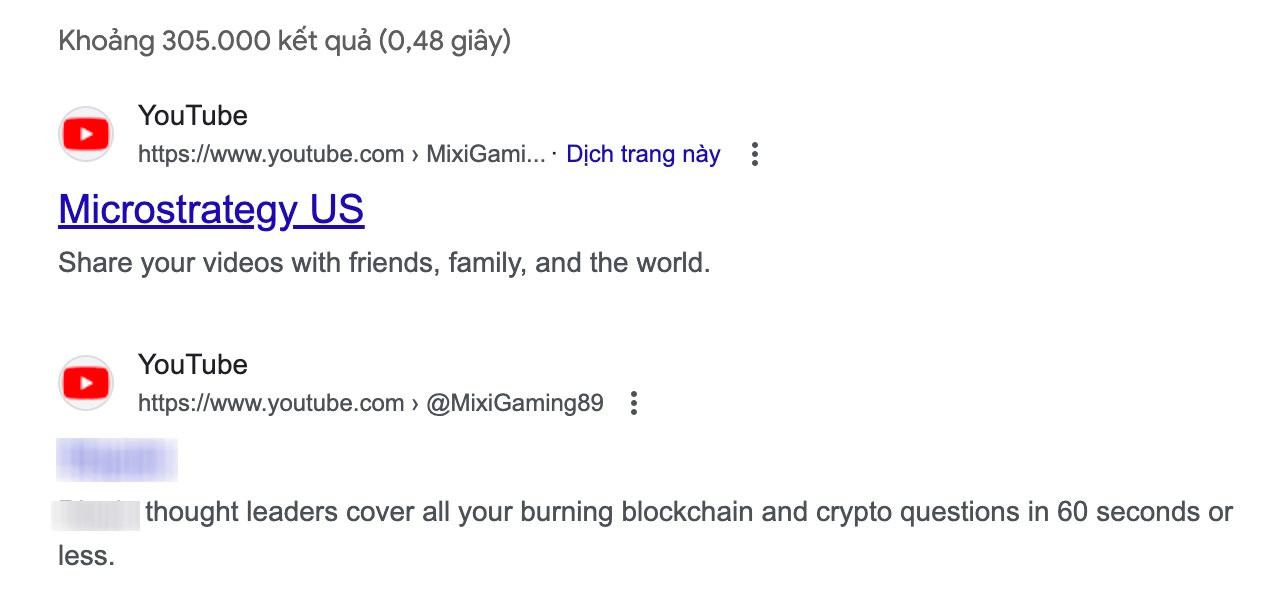
Task: Click the blurred title link of second result
Action: tap(118, 460)
